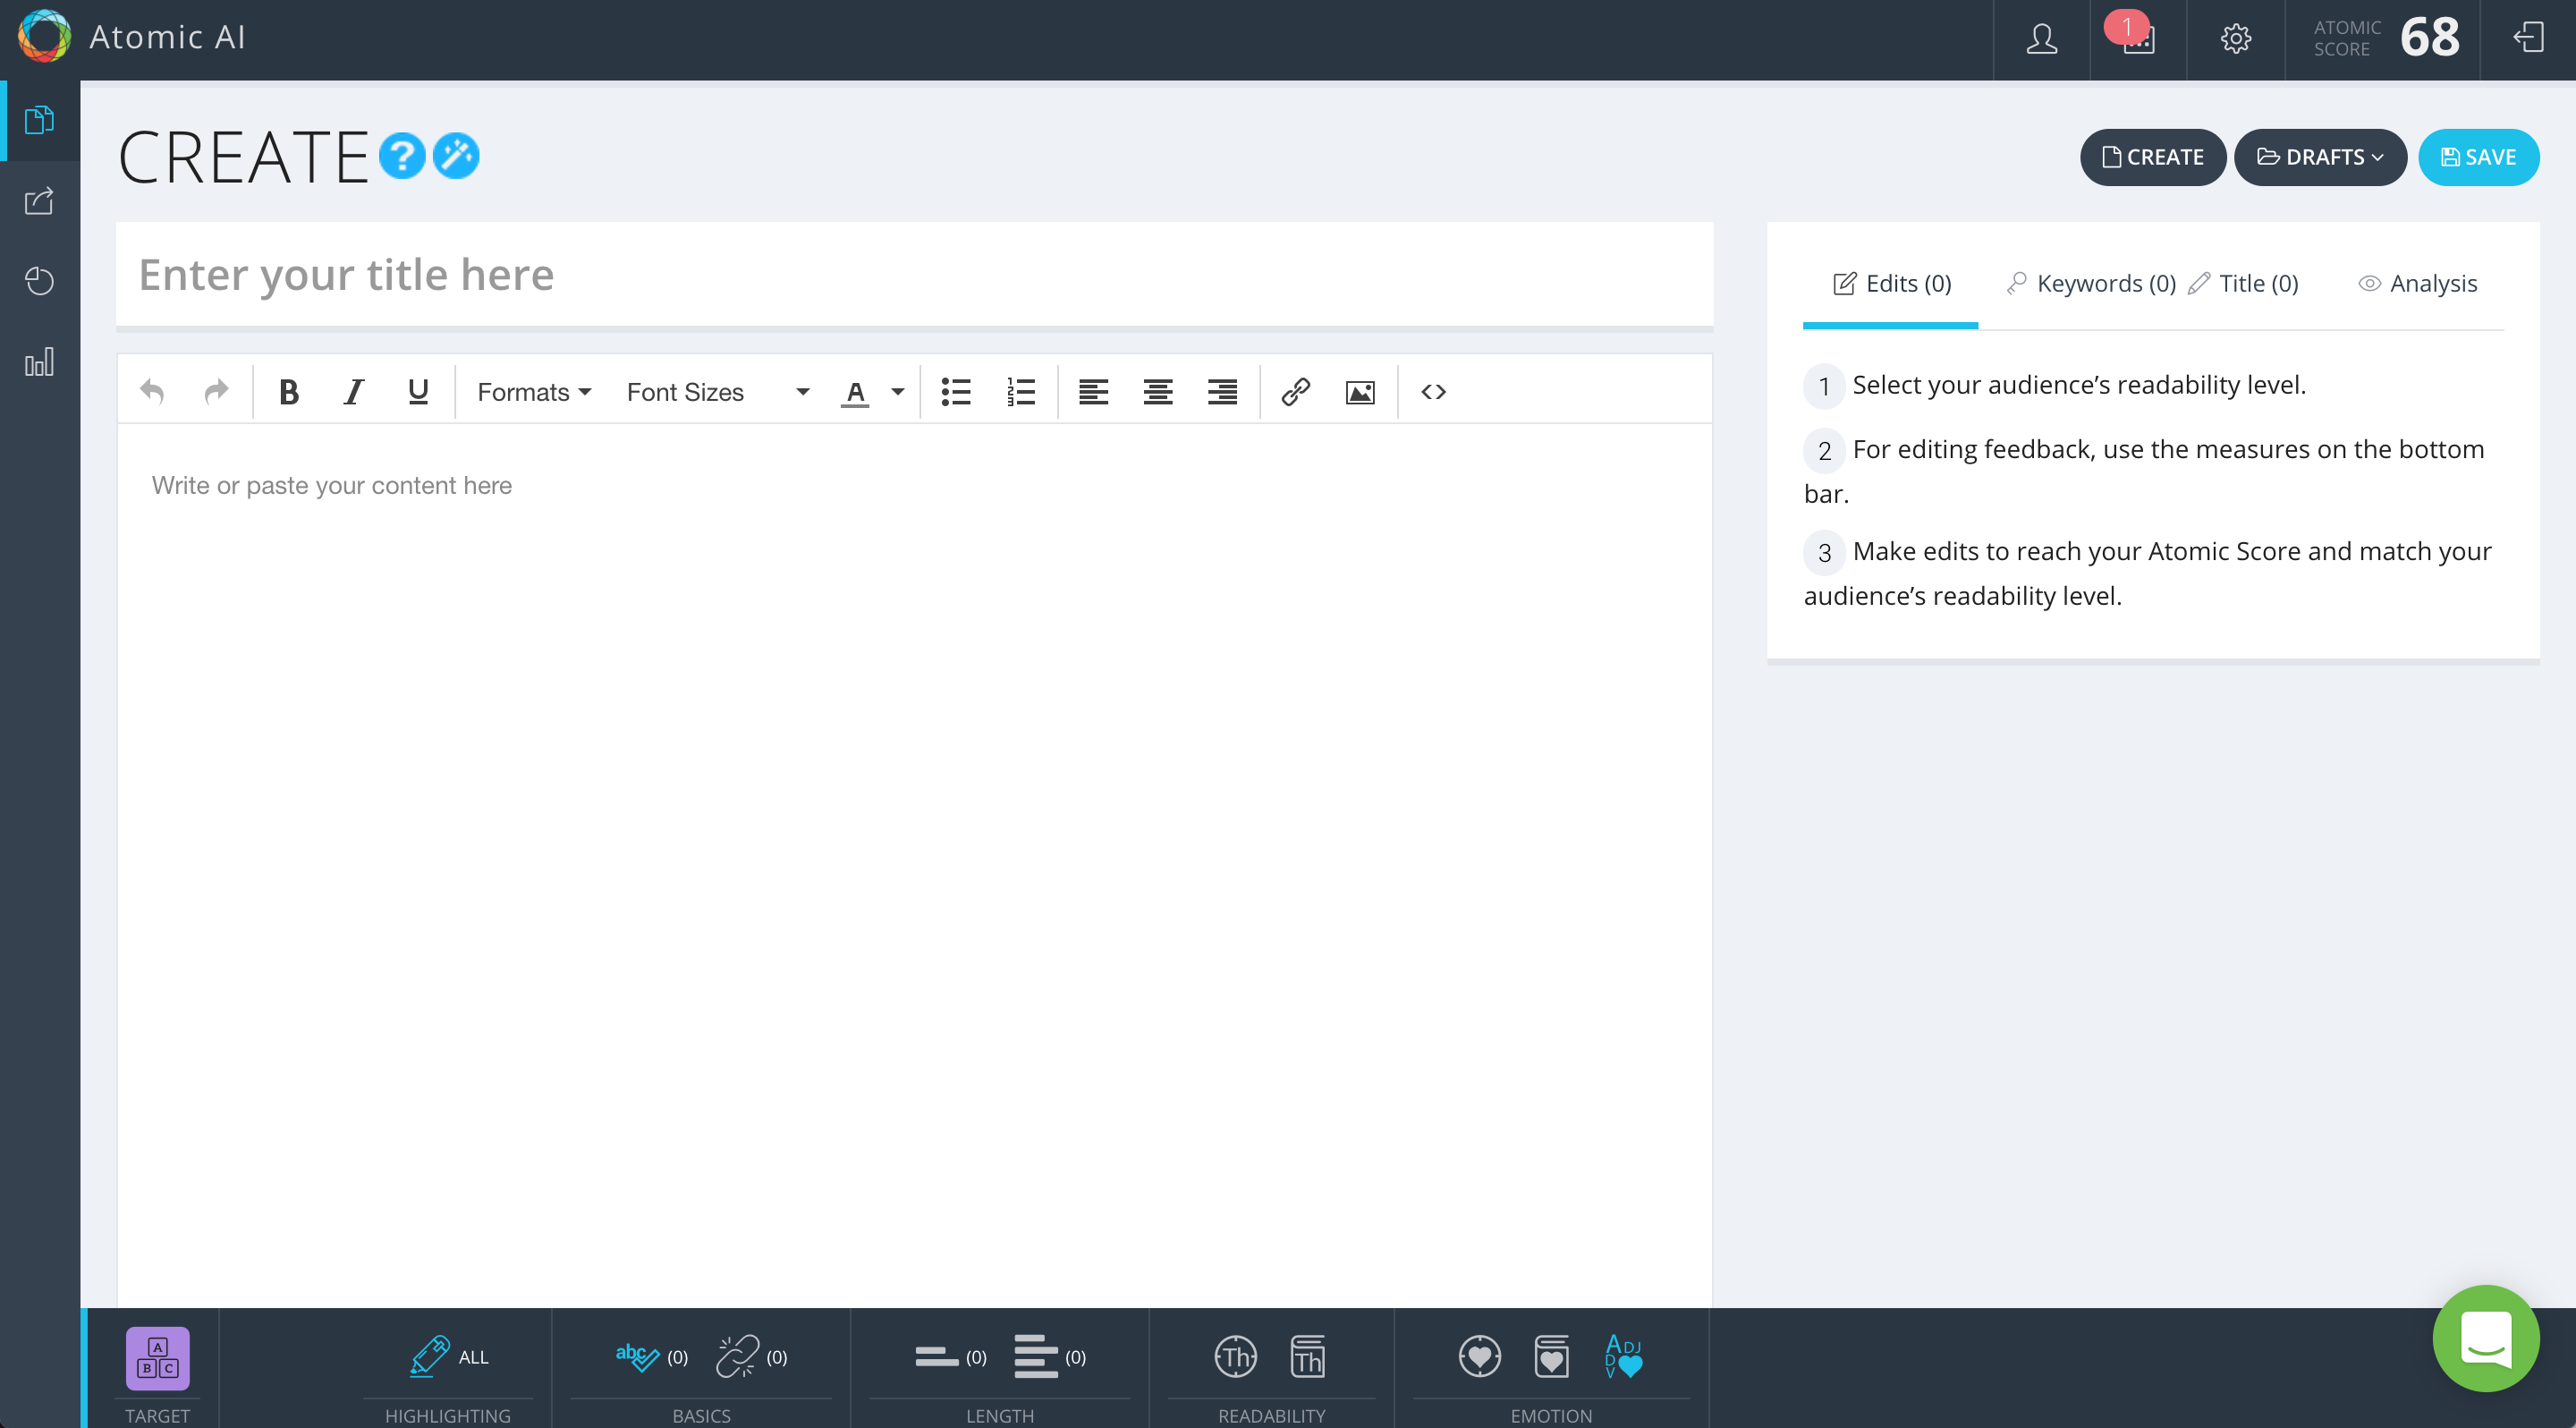Click the insert image icon in toolbar
This screenshot has height=1428, width=2576.
pos(1360,392)
